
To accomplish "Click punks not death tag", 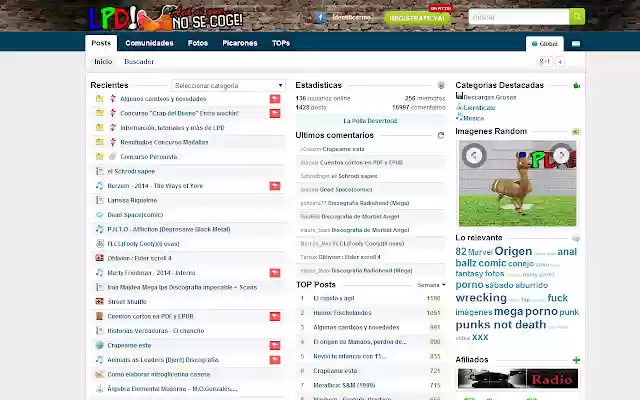I will click(x=501, y=324).
